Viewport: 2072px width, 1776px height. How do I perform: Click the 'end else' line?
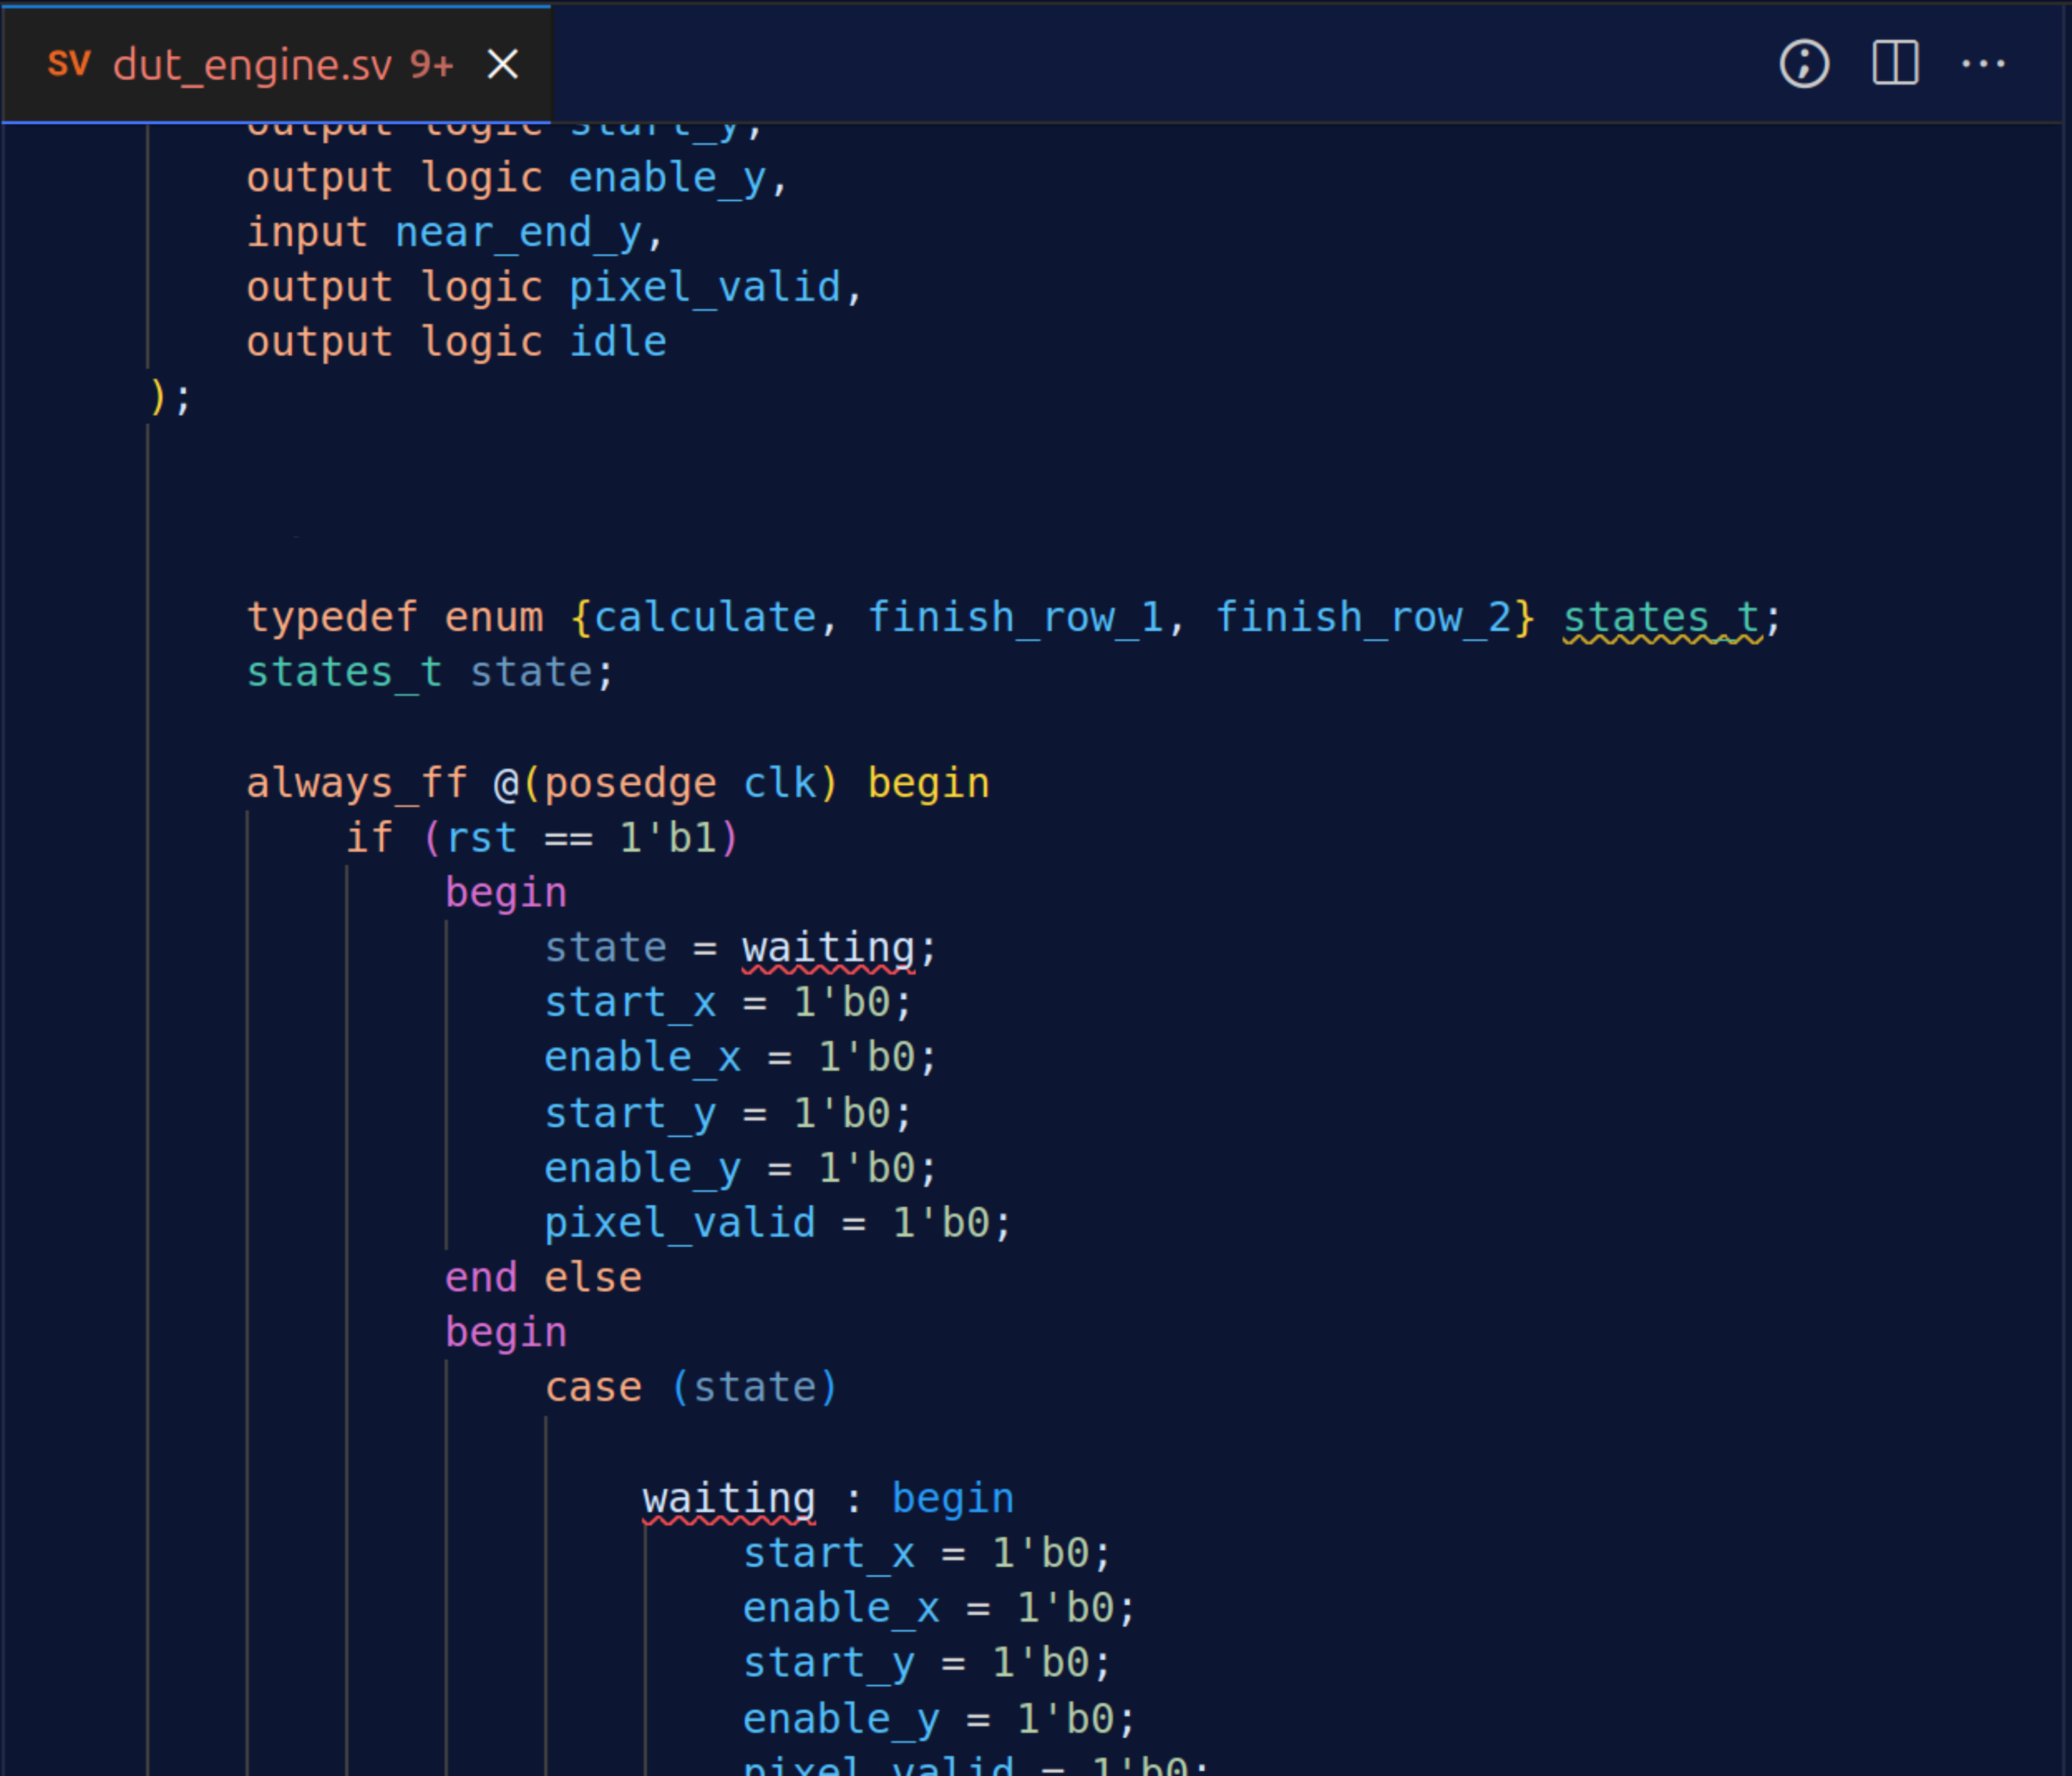click(x=543, y=1278)
